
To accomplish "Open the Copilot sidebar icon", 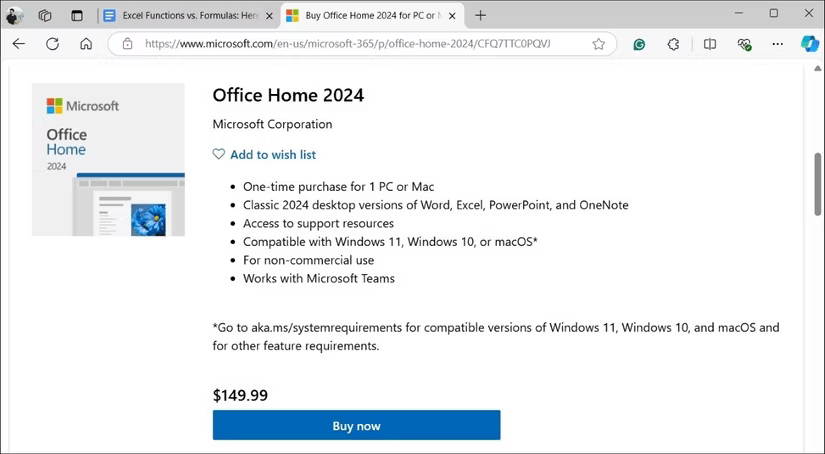I will tap(810, 44).
